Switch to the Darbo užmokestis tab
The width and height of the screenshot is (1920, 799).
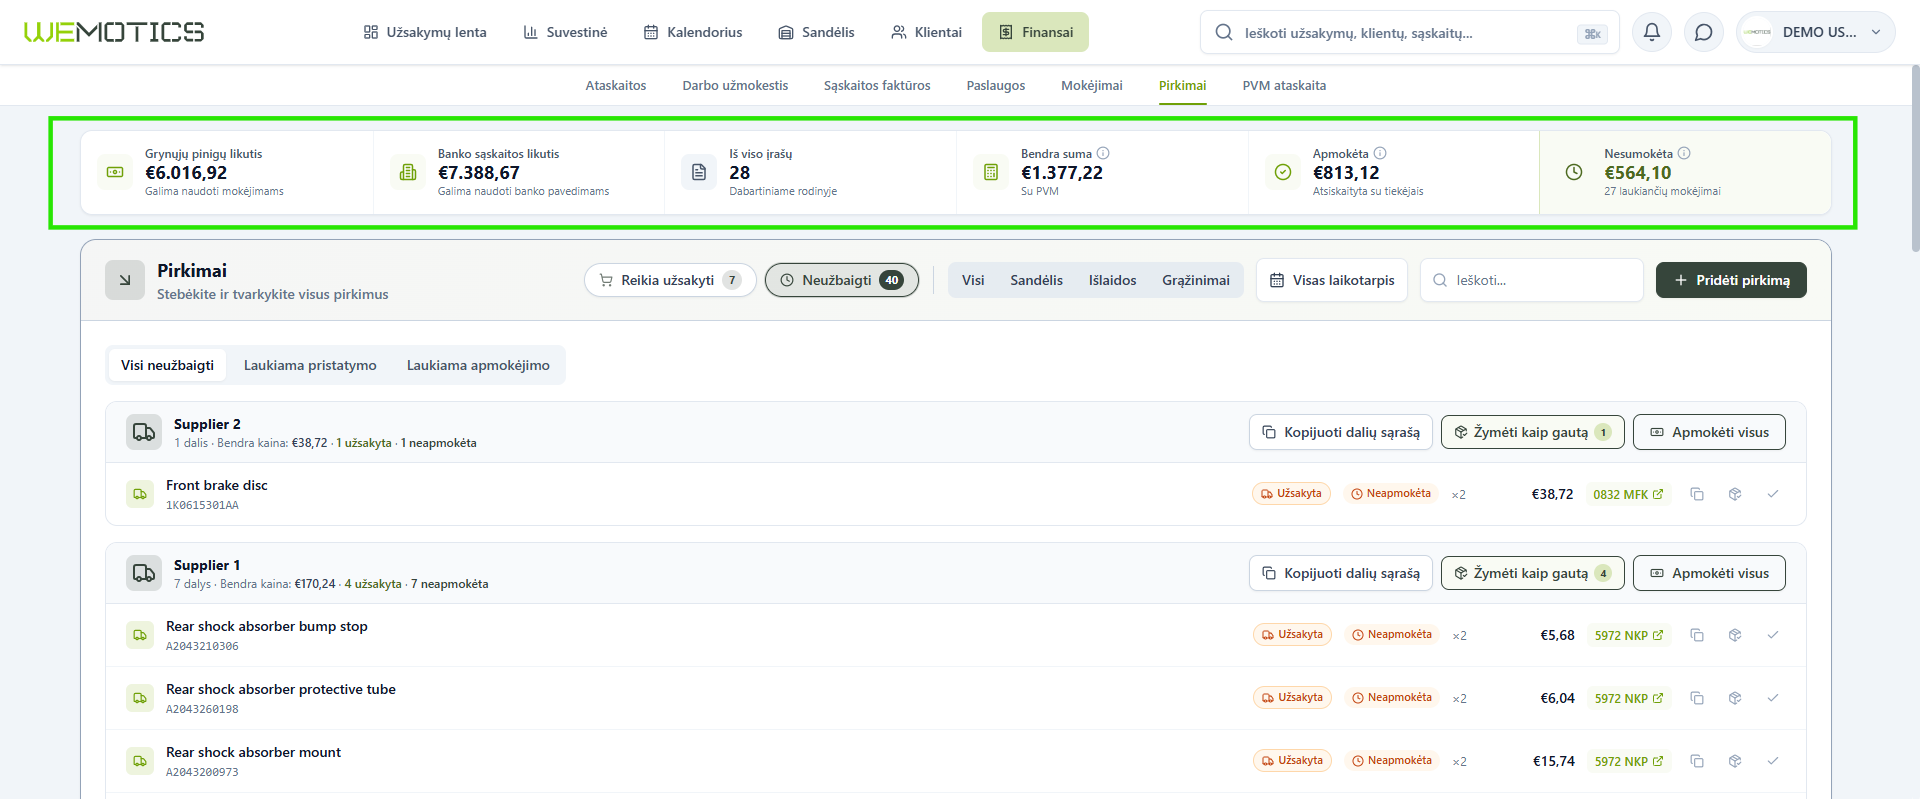(735, 86)
